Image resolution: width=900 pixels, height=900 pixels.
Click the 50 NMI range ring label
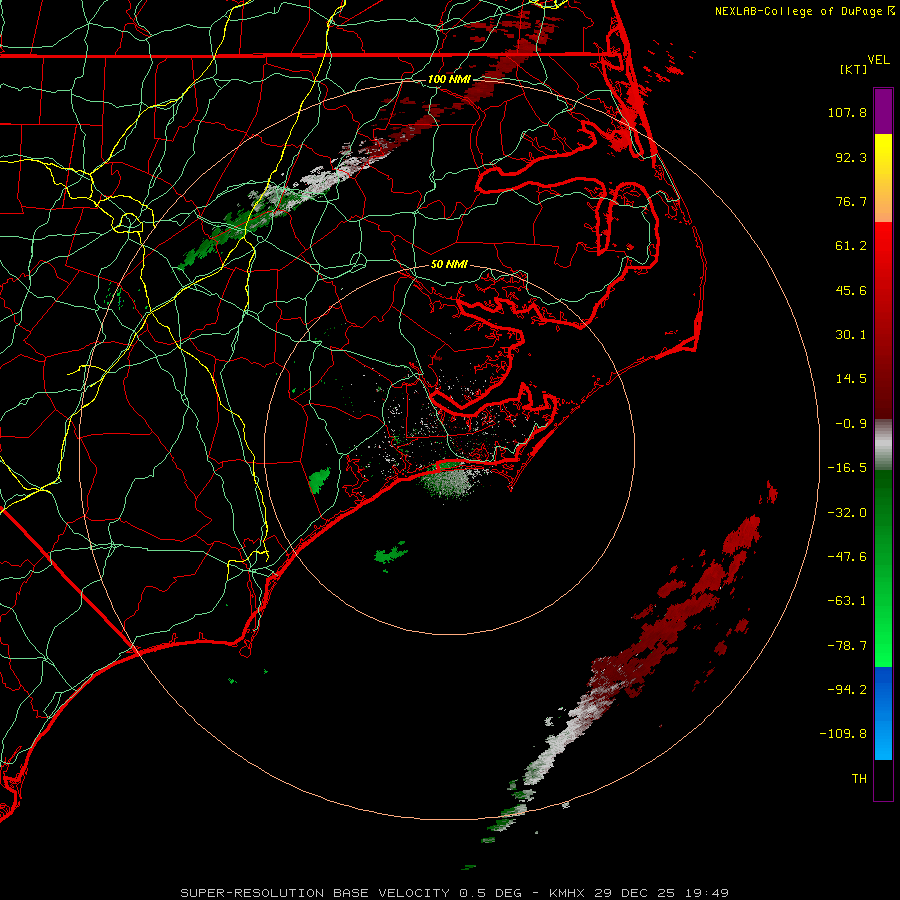pos(449,264)
